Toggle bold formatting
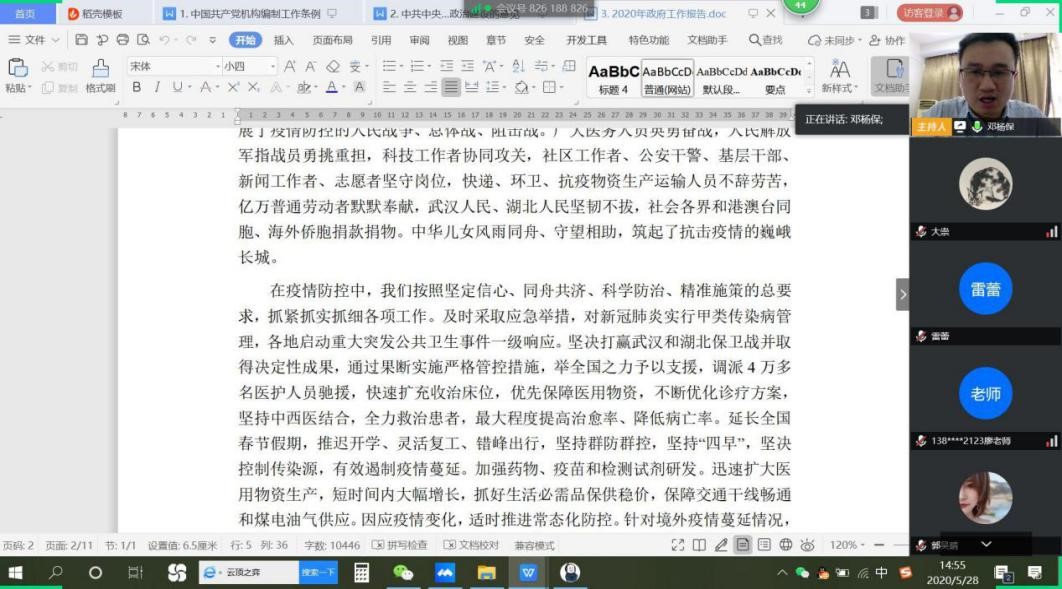1062x589 pixels. 137,87
